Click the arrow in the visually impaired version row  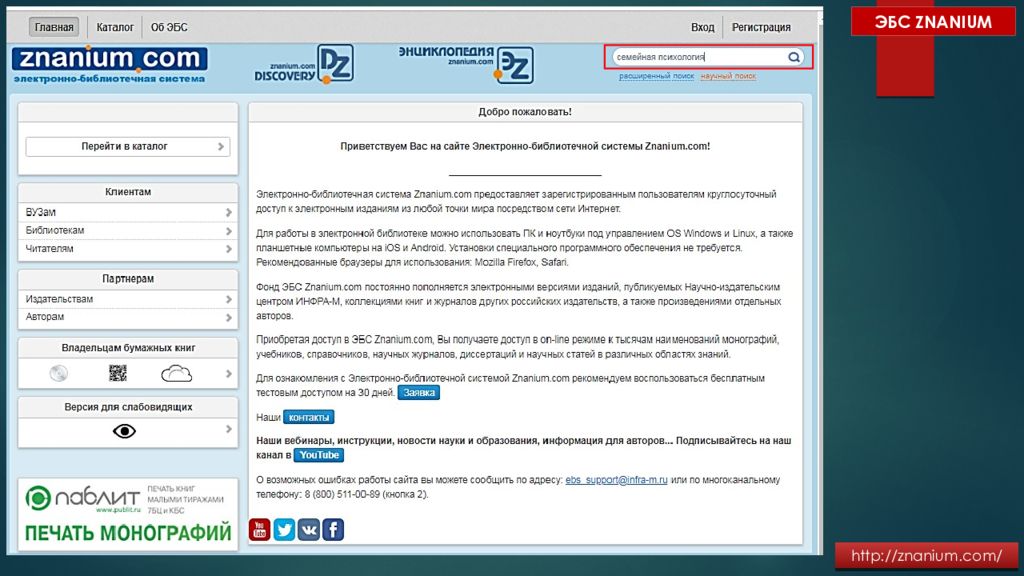click(229, 429)
